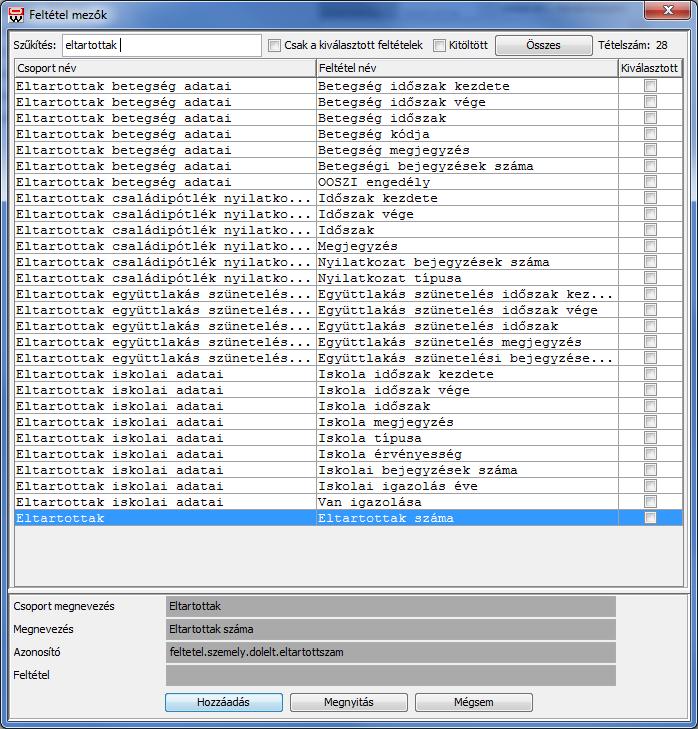Select Betegségi bejegyzések száma condition

click(349, 166)
